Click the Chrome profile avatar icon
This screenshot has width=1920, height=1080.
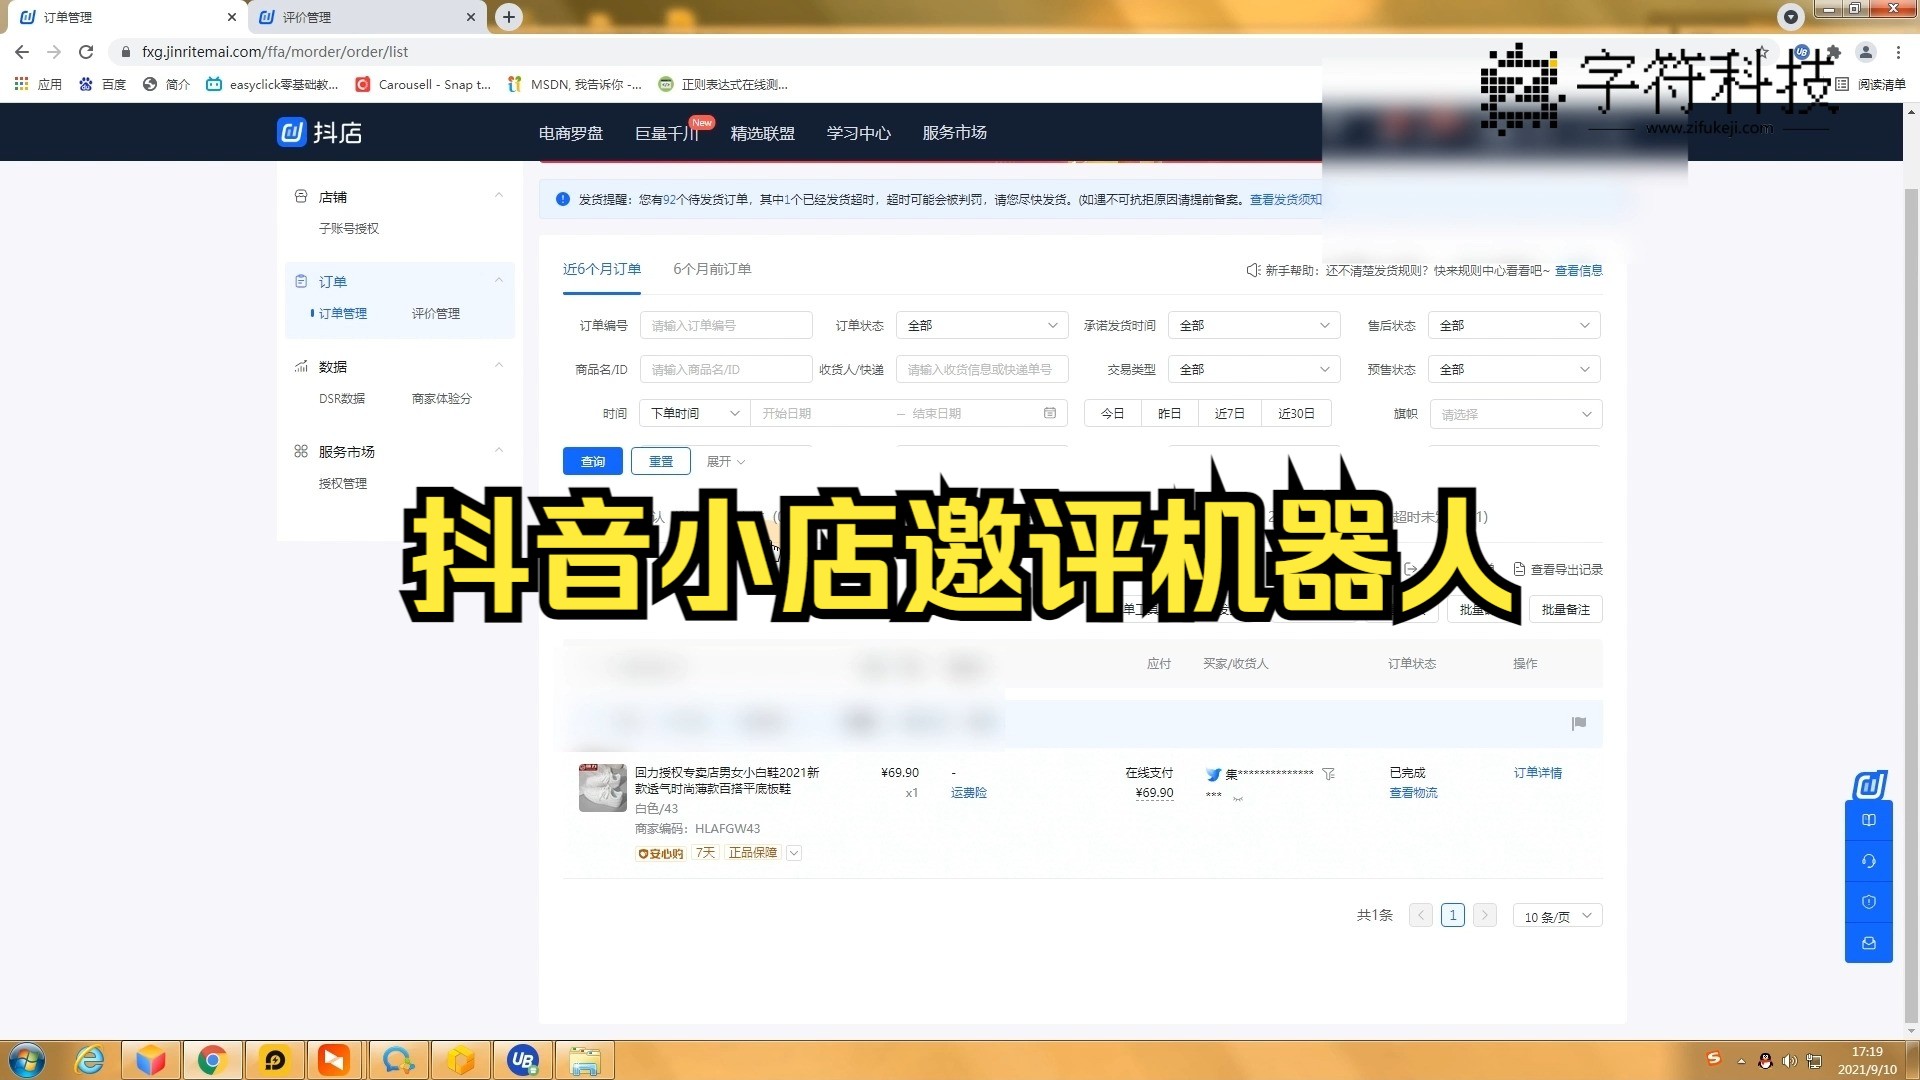(x=1866, y=52)
